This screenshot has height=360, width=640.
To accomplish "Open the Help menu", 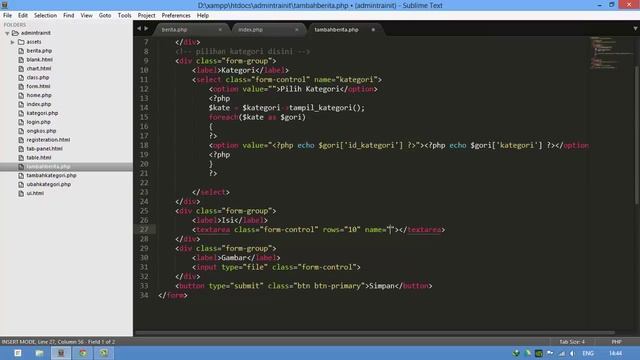I will click(x=203, y=16).
